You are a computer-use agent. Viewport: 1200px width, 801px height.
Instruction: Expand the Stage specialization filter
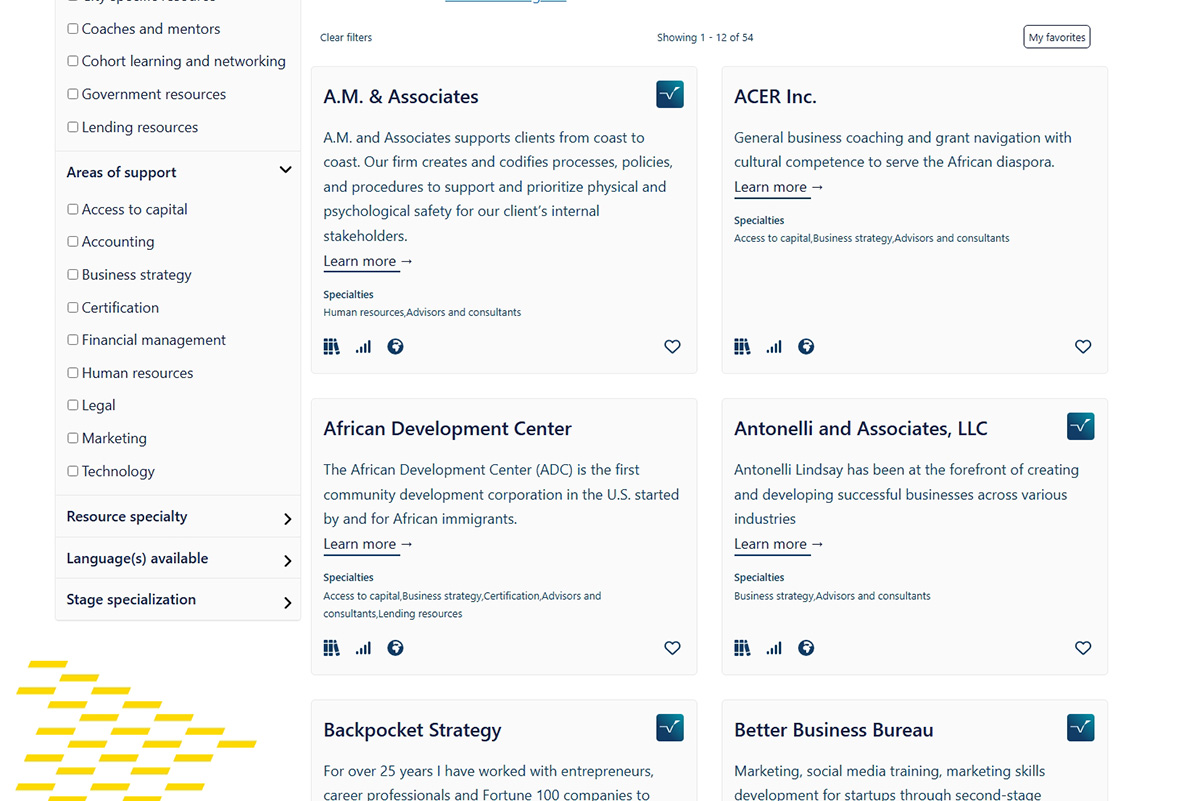tap(286, 600)
